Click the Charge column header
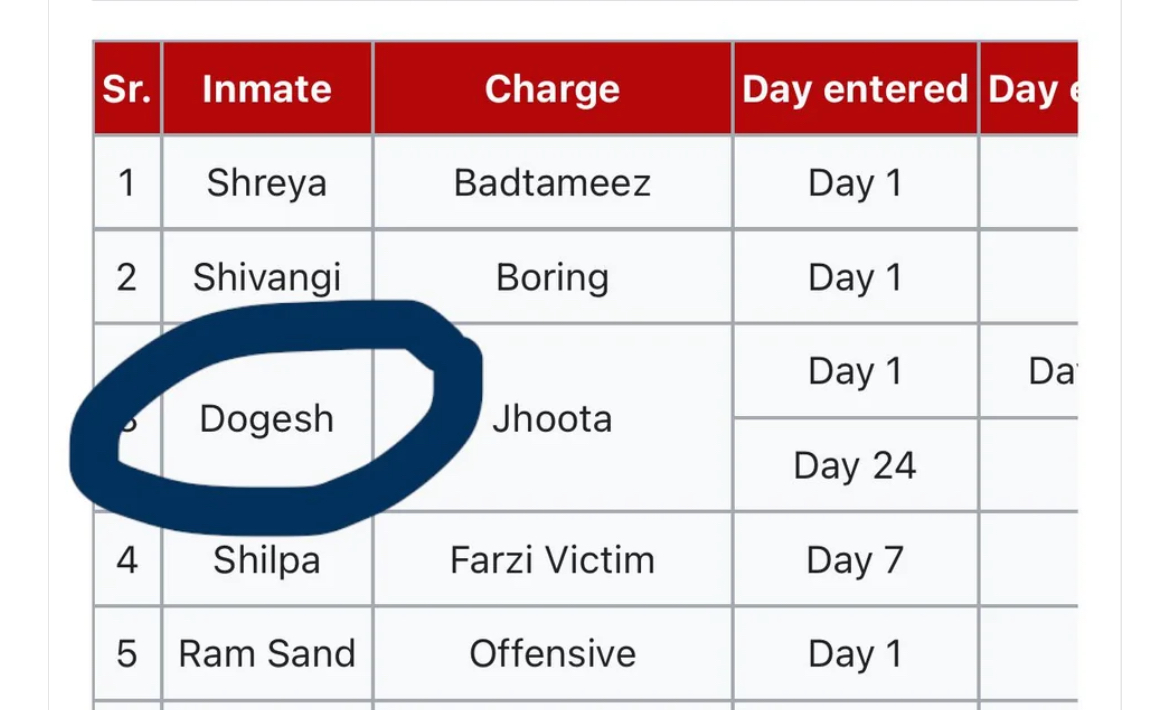The image size is (1170, 710). click(552, 88)
